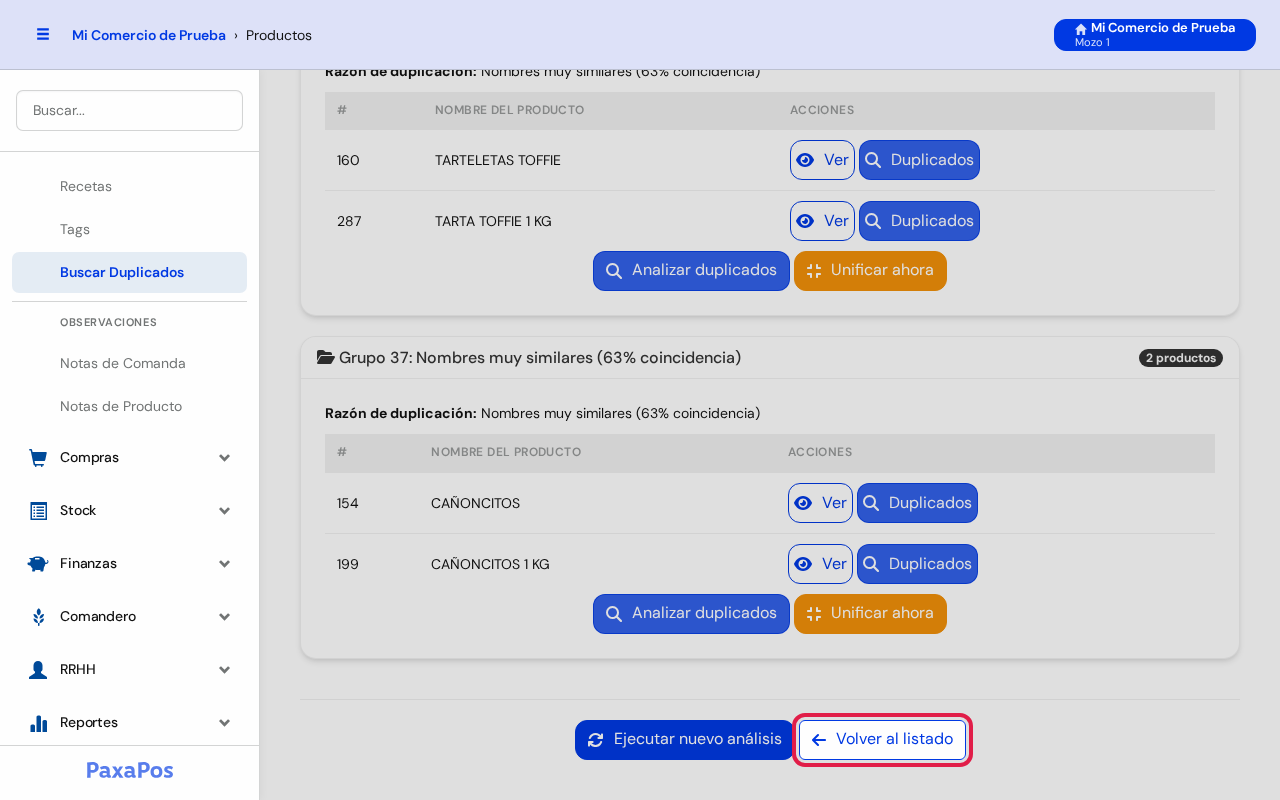Click the Reportes bar chart icon
The height and width of the screenshot is (800, 1280).
pos(38,723)
